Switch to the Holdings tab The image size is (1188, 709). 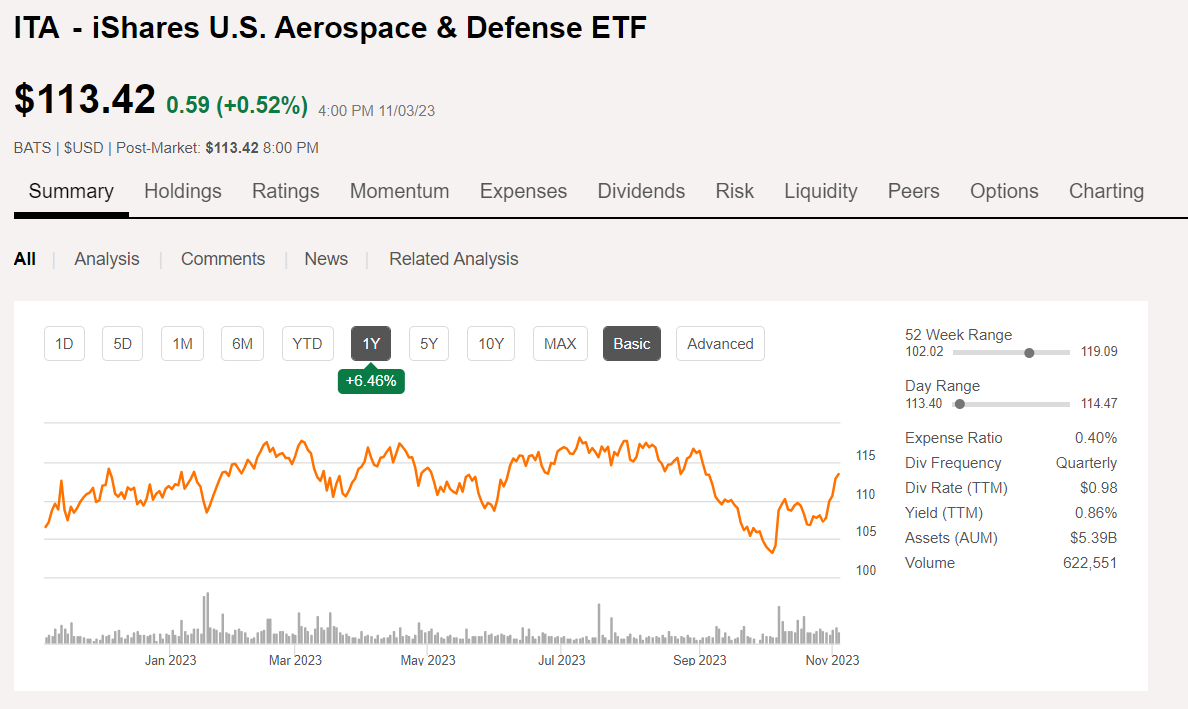(183, 191)
